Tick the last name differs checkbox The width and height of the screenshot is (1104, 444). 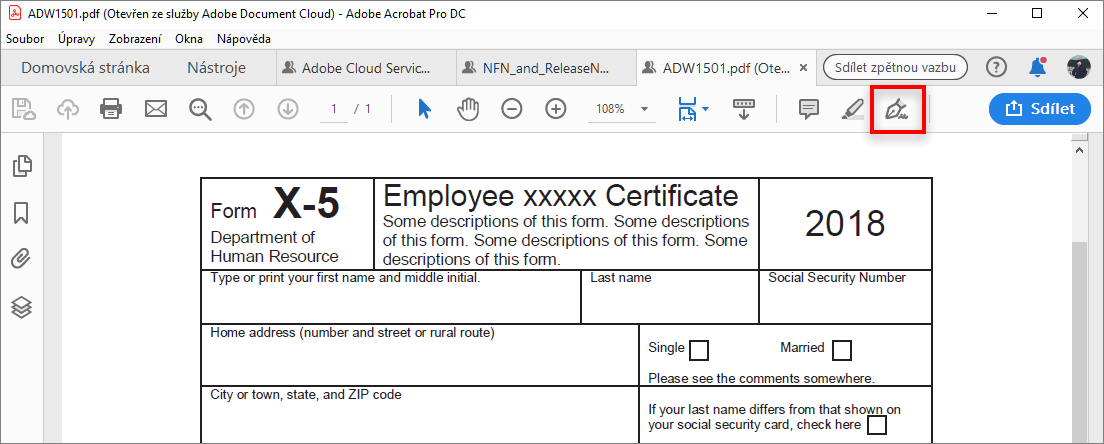pyautogui.click(x=877, y=426)
